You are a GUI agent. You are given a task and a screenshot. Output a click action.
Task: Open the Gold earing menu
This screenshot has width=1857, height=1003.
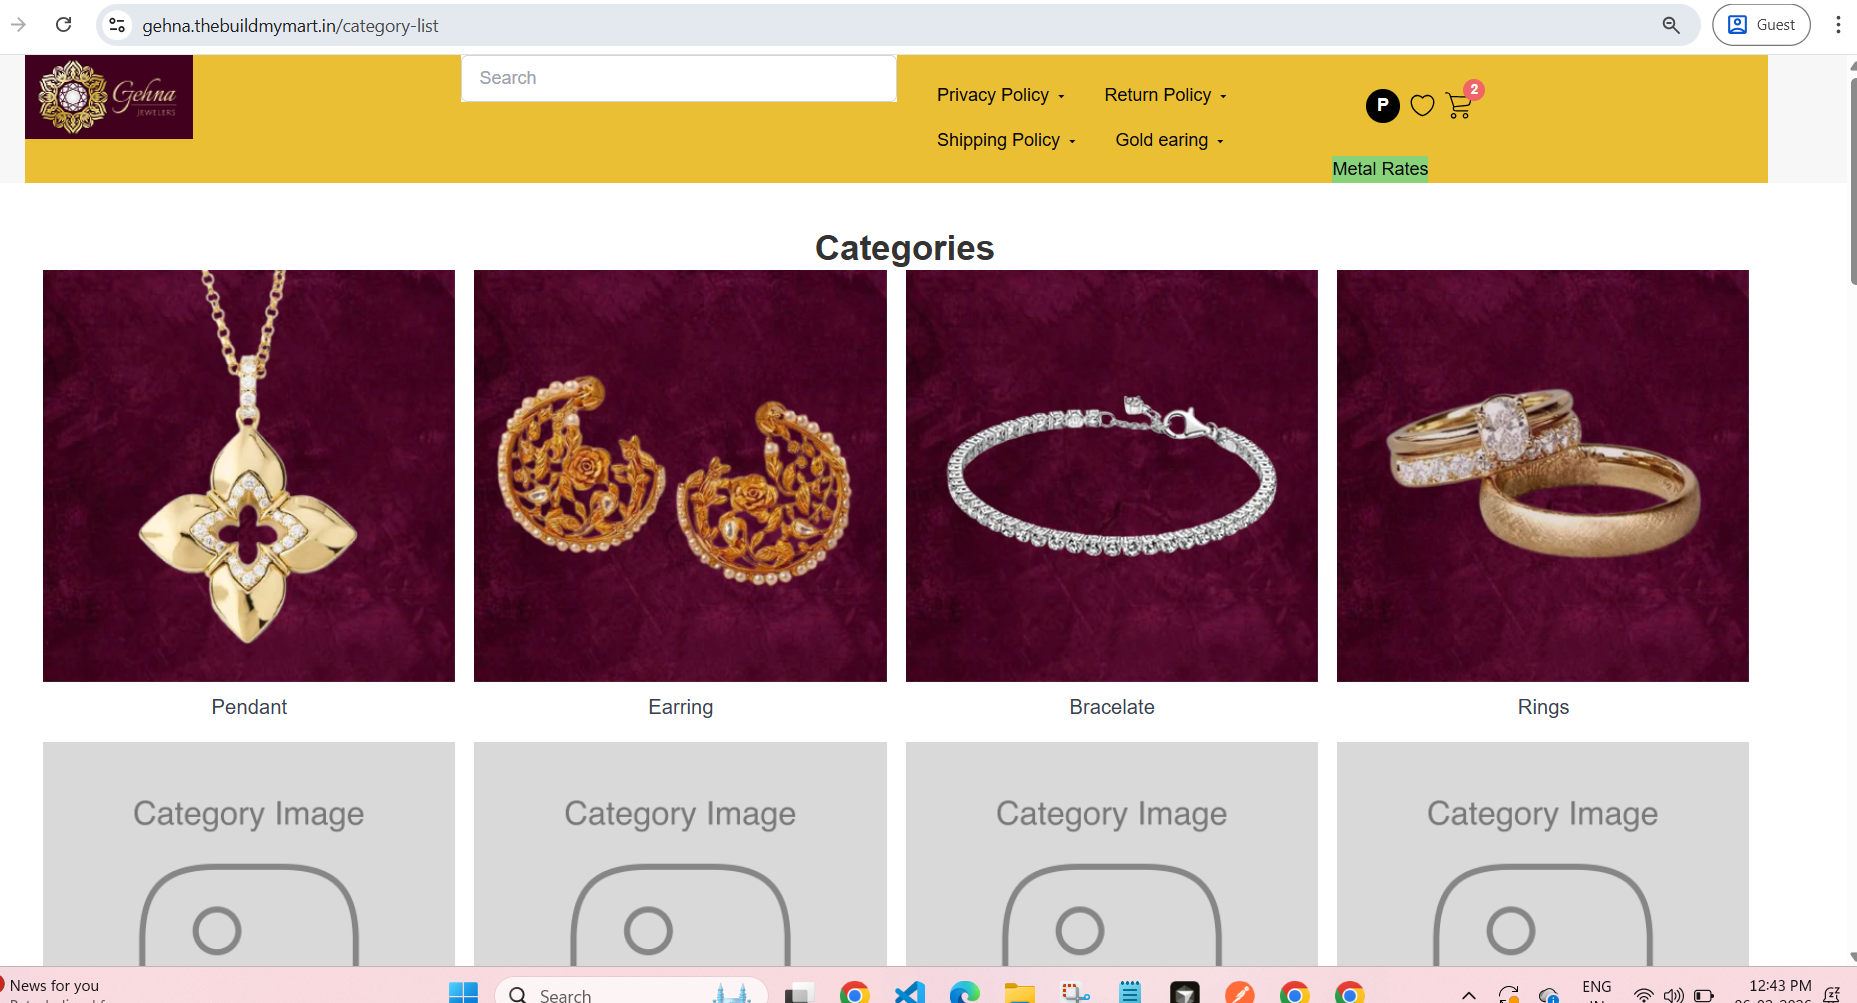point(1169,140)
